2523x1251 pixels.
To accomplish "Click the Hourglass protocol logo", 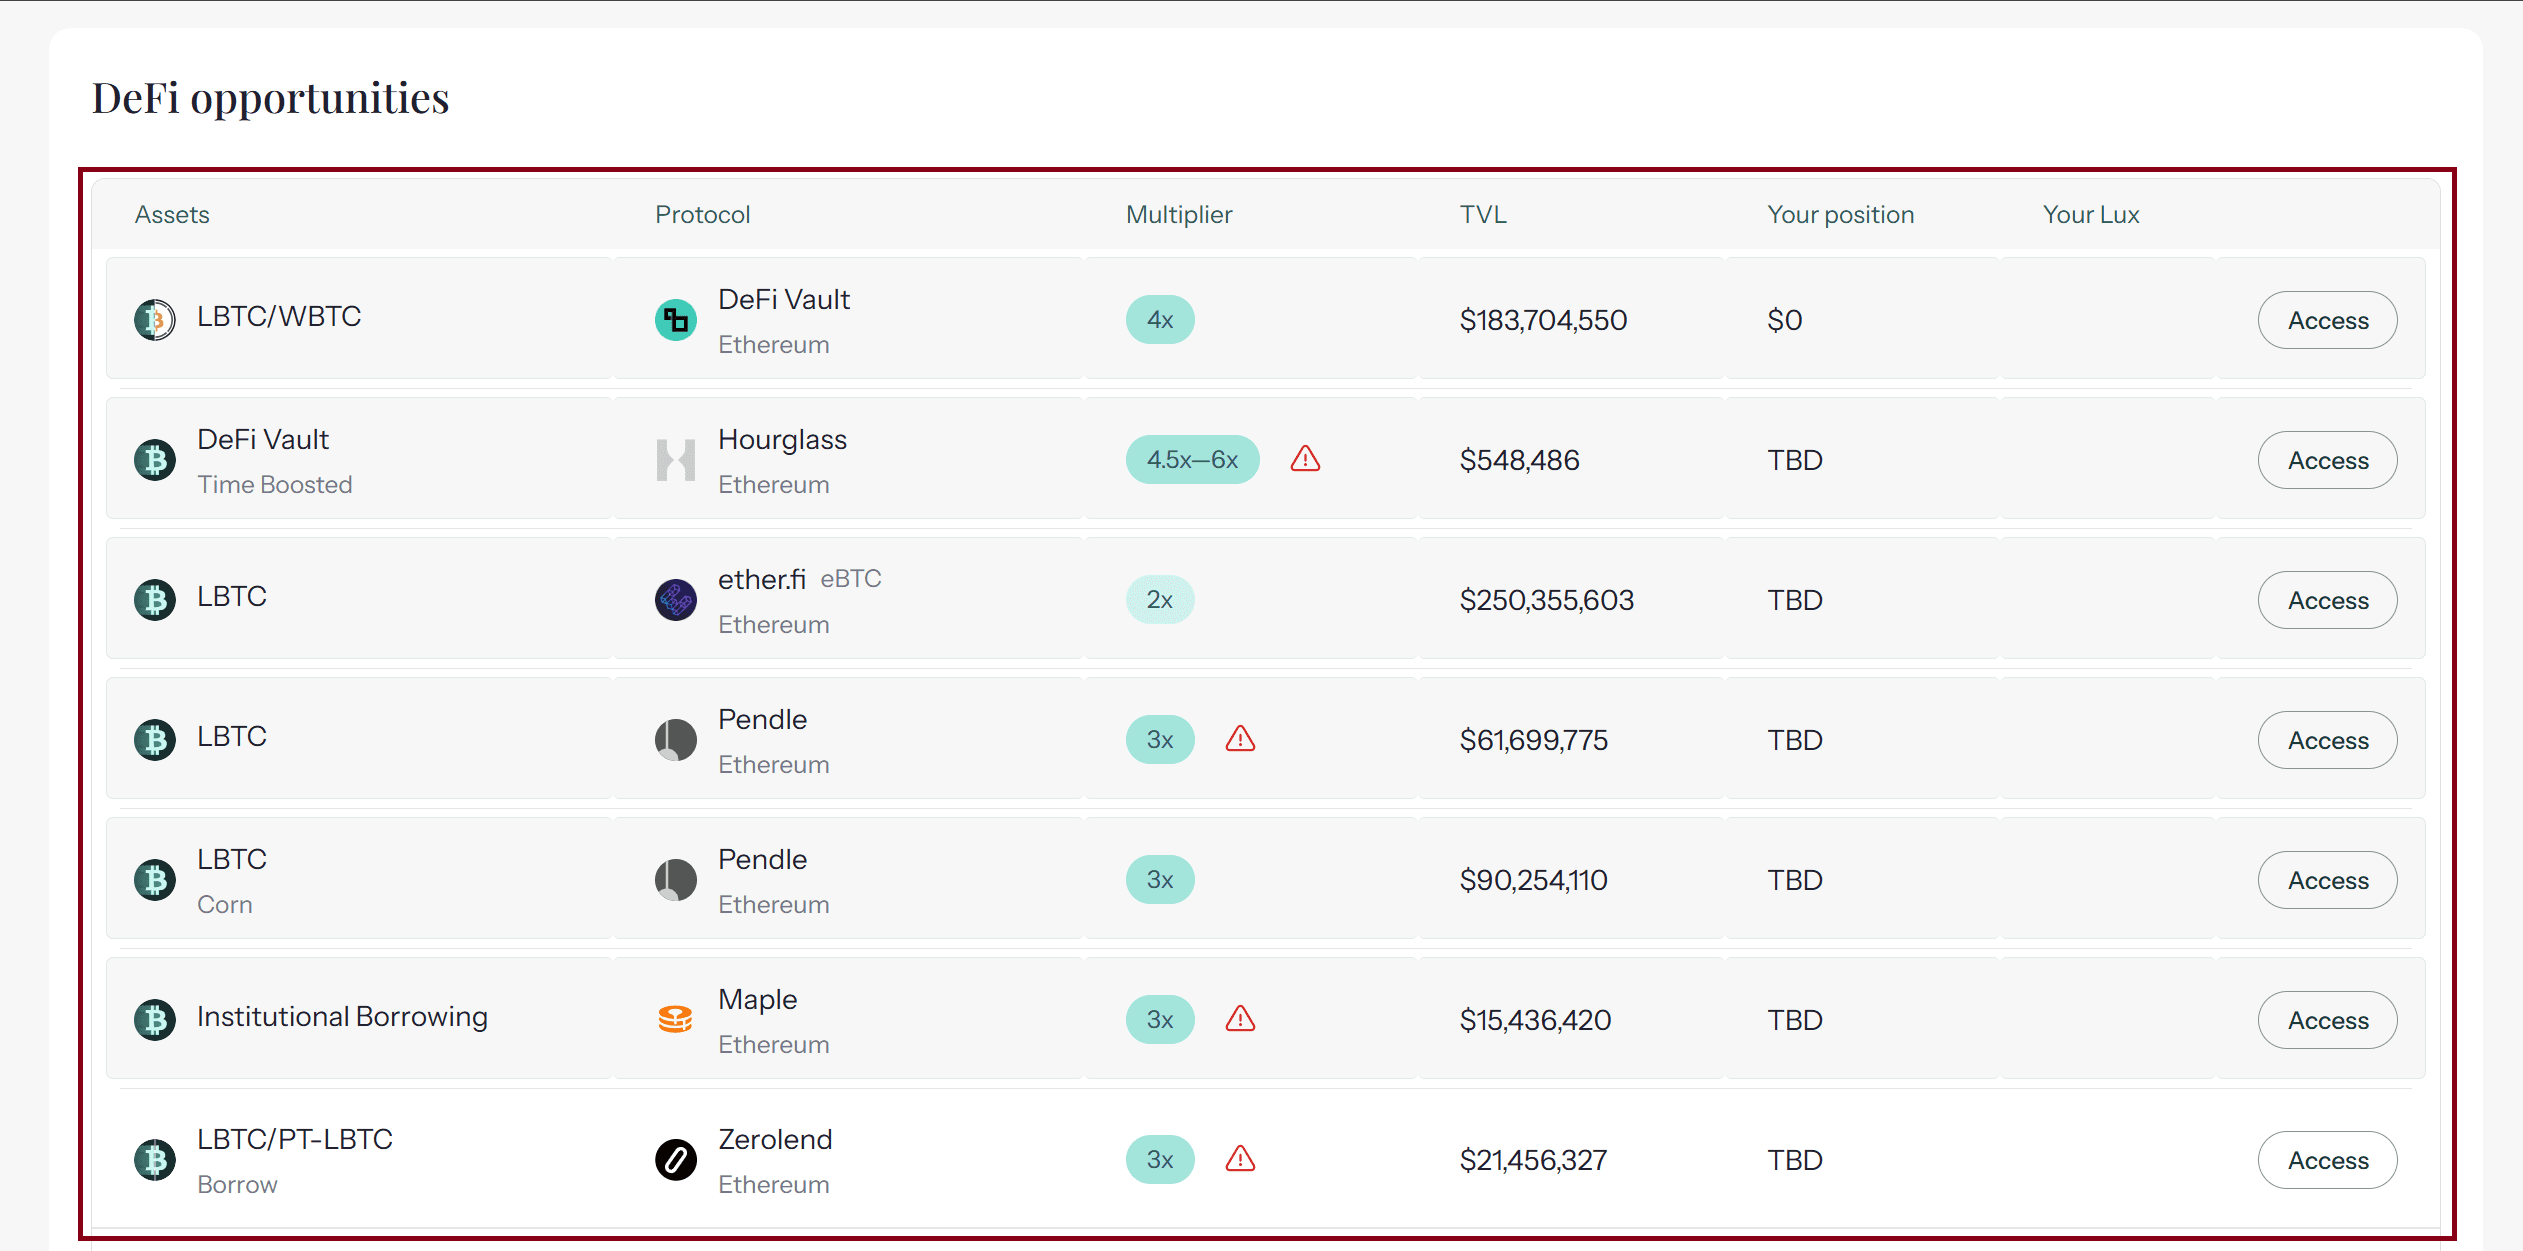I will (676, 460).
